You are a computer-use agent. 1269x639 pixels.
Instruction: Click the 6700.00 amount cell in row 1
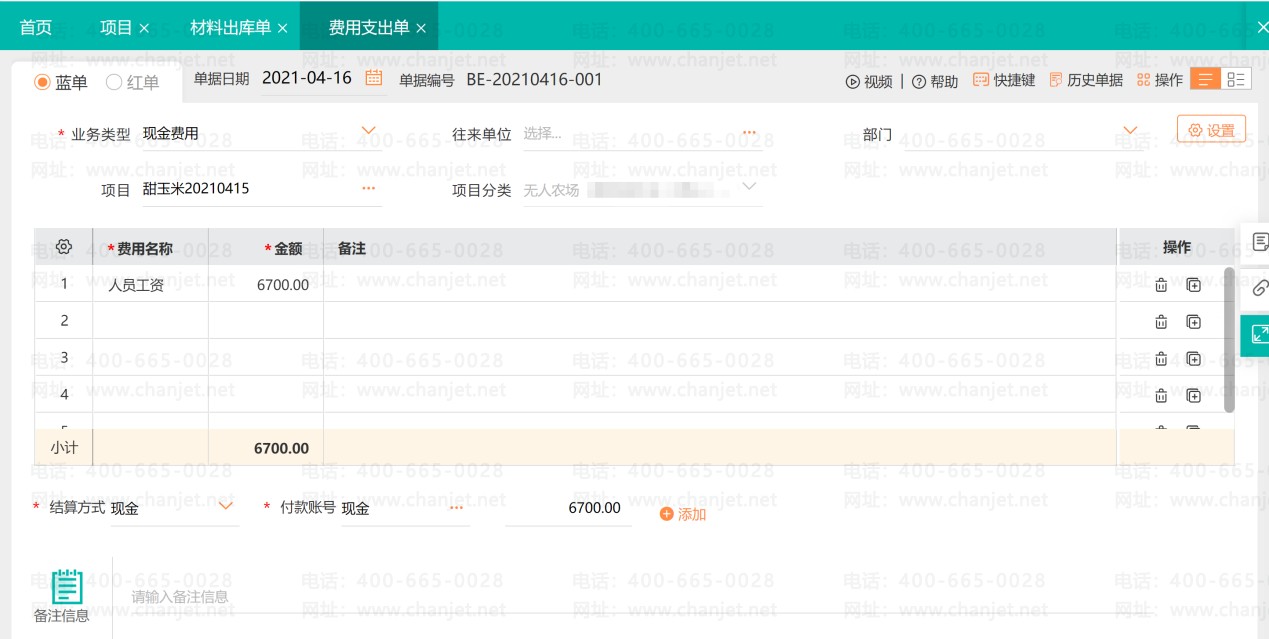click(x=266, y=285)
